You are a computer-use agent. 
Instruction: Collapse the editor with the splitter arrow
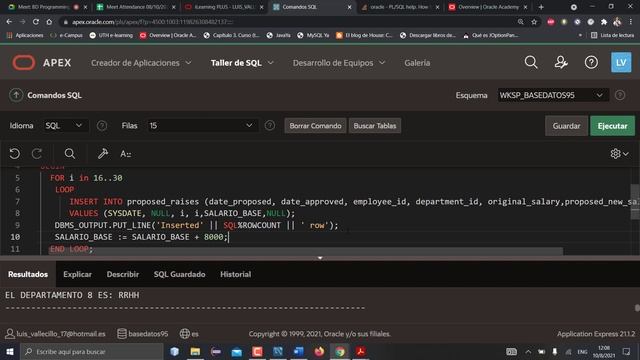(x=320, y=258)
